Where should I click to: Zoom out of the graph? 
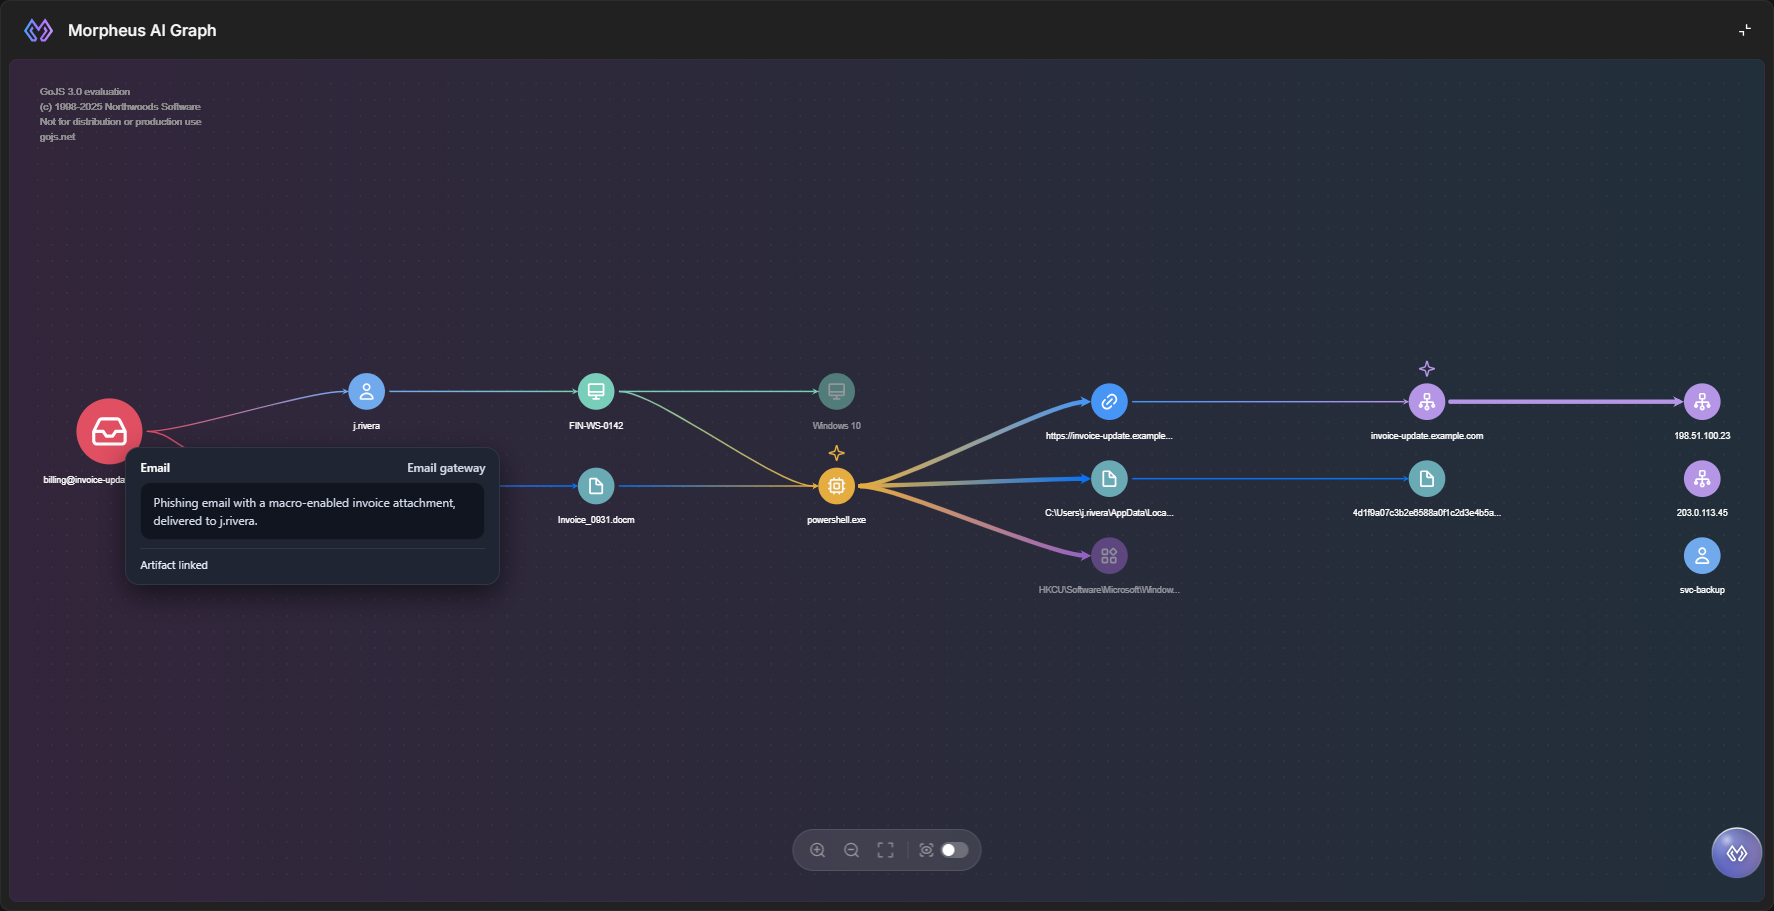[852, 850]
